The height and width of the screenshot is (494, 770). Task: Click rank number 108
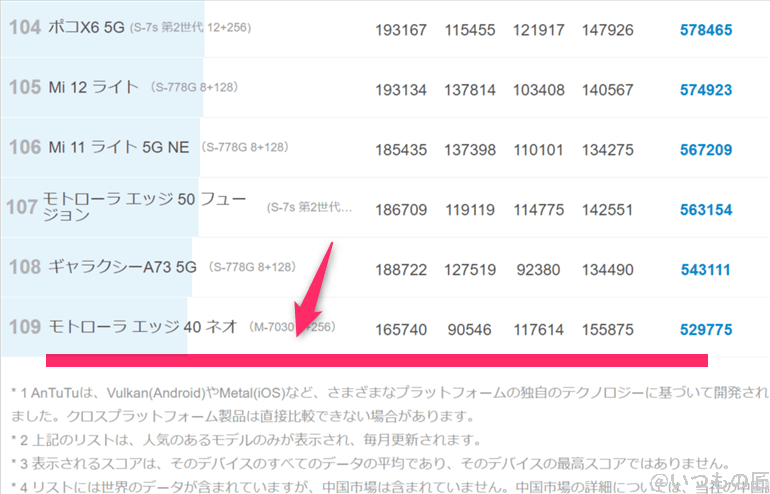pos(25,267)
